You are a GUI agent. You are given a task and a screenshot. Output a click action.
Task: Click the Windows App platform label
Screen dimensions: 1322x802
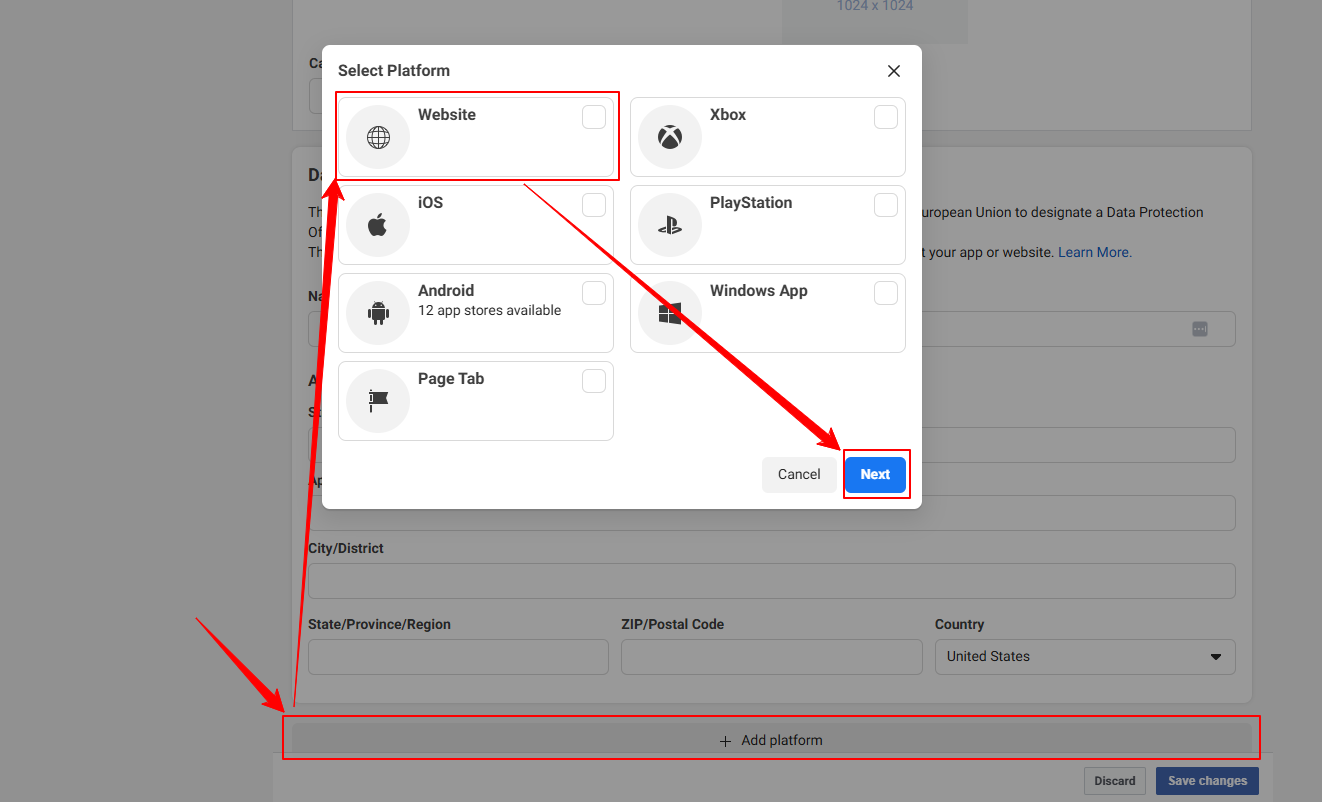759,291
